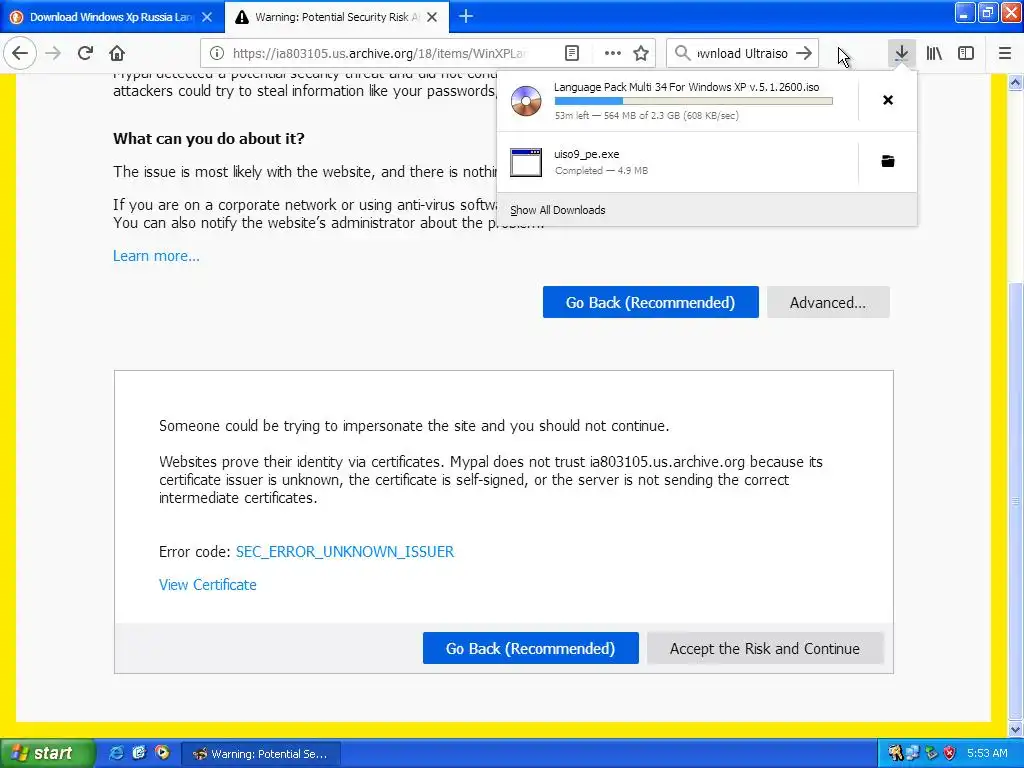This screenshot has height=768, width=1024.
Task: Open the hamburger application menu
Action: click(1005, 53)
